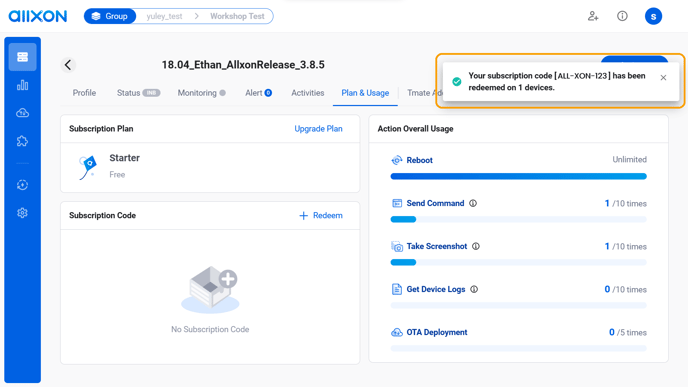Click the OTA Deployment usage bar
Viewport: 688px width, 387px height.
click(x=519, y=348)
